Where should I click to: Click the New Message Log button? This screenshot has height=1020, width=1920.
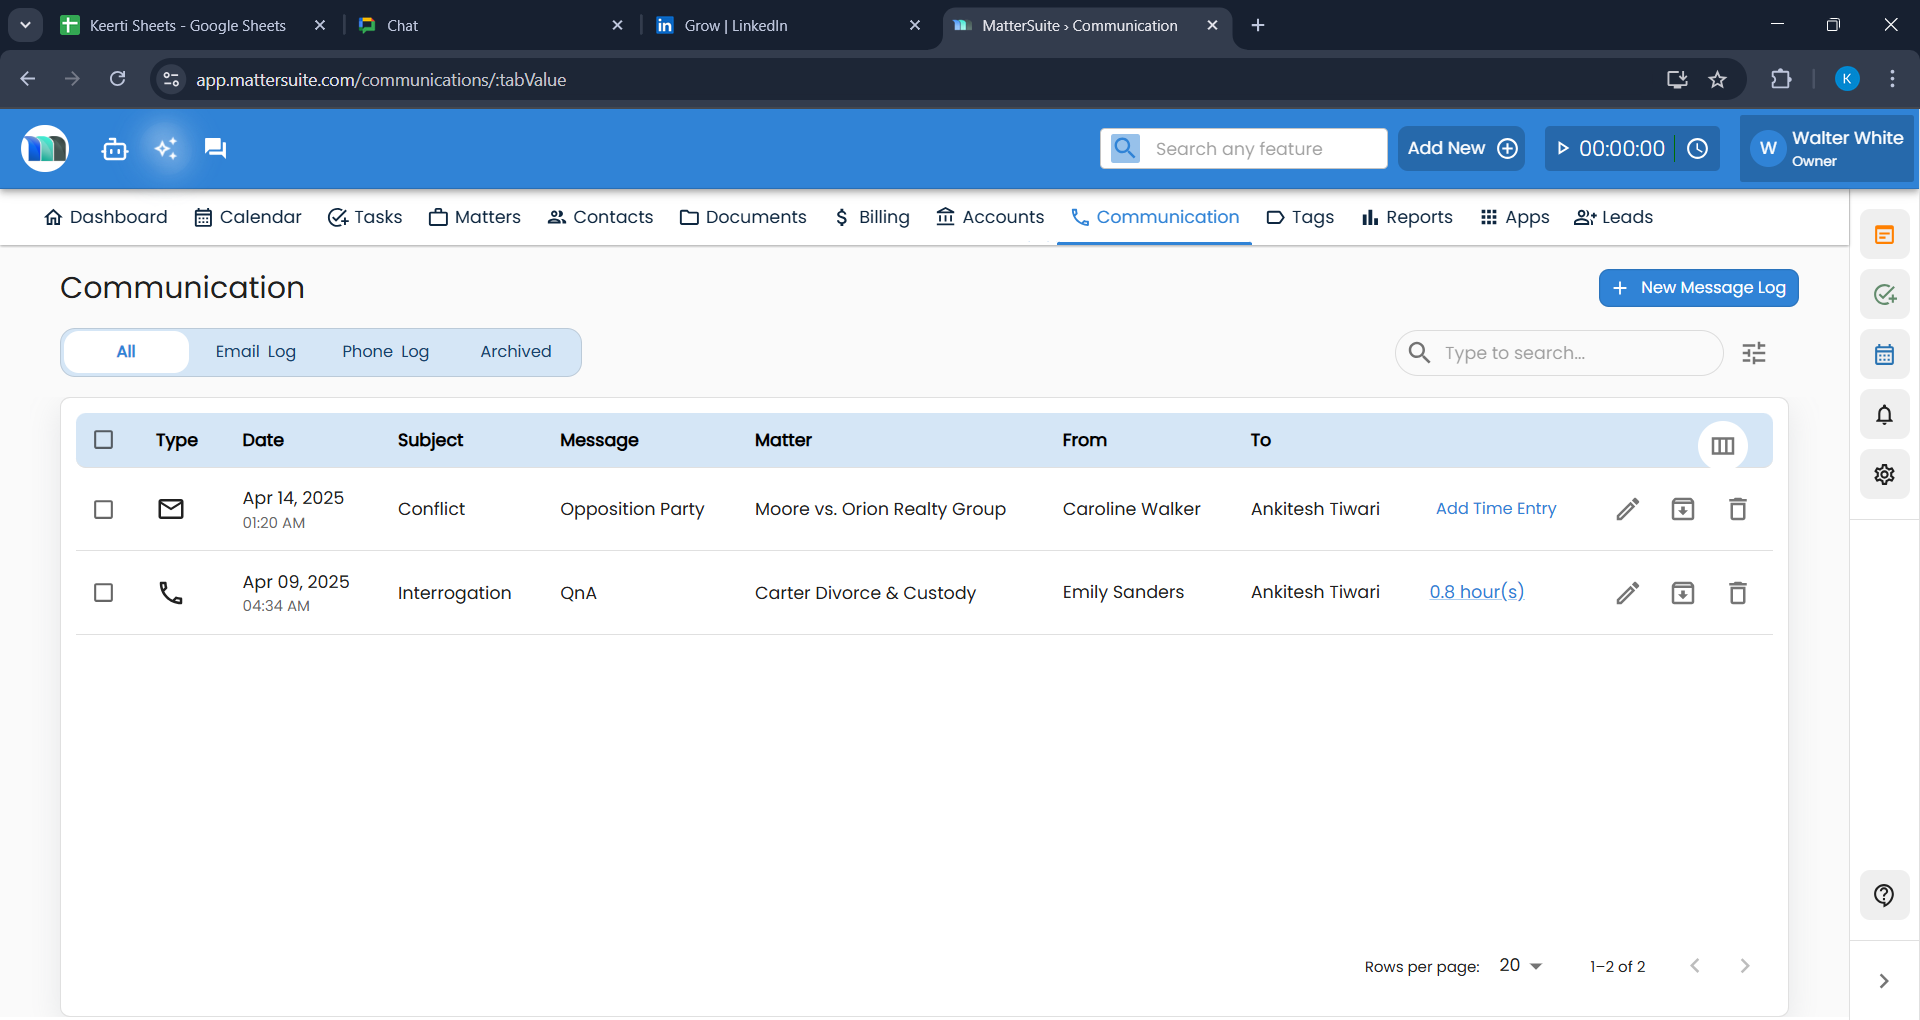tap(1698, 287)
